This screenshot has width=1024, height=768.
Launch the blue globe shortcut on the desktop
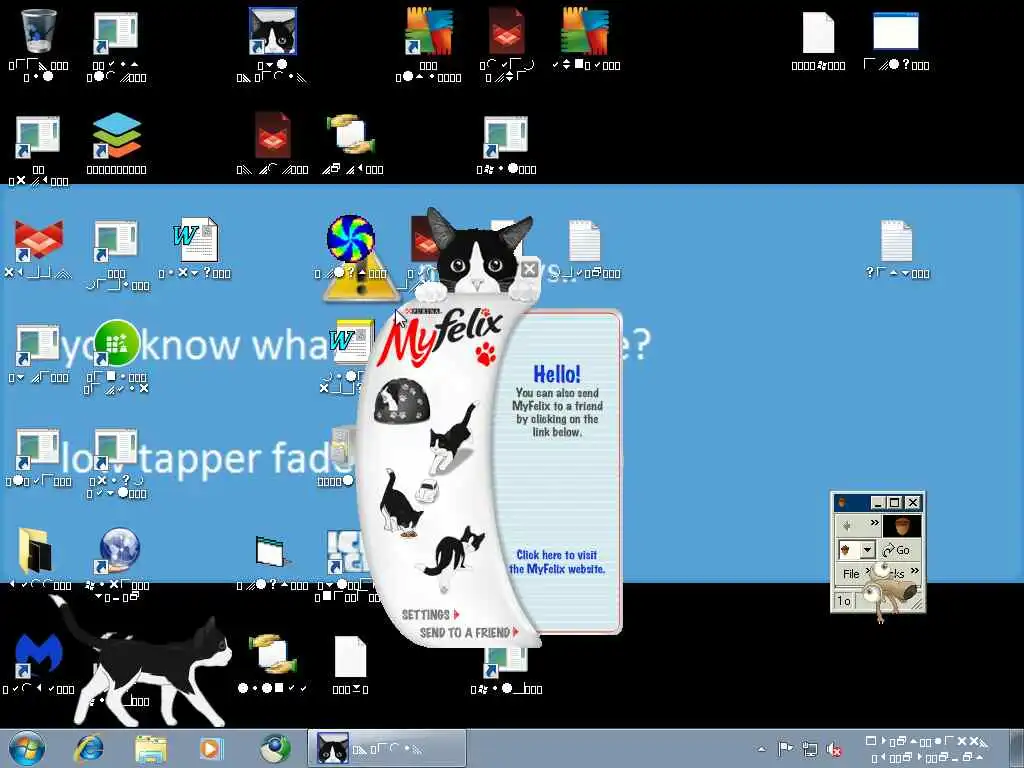(119, 551)
